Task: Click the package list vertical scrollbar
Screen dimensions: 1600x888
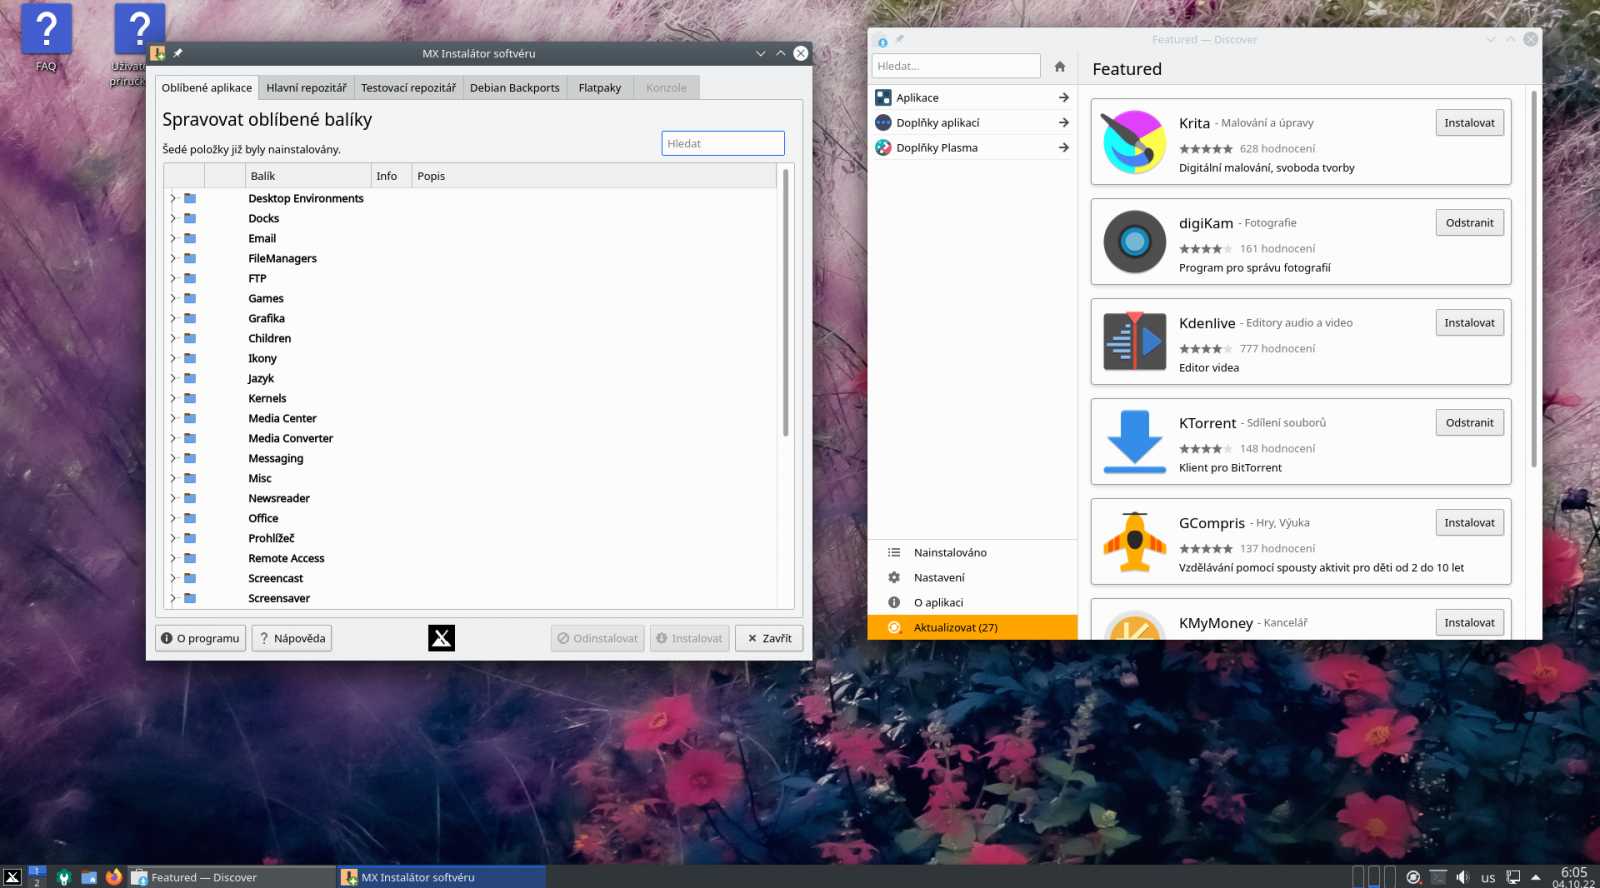Action: tap(785, 303)
